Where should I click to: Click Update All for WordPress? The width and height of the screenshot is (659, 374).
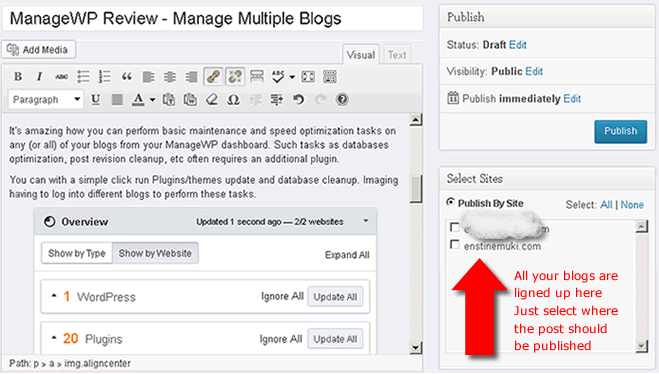[335, 297]
